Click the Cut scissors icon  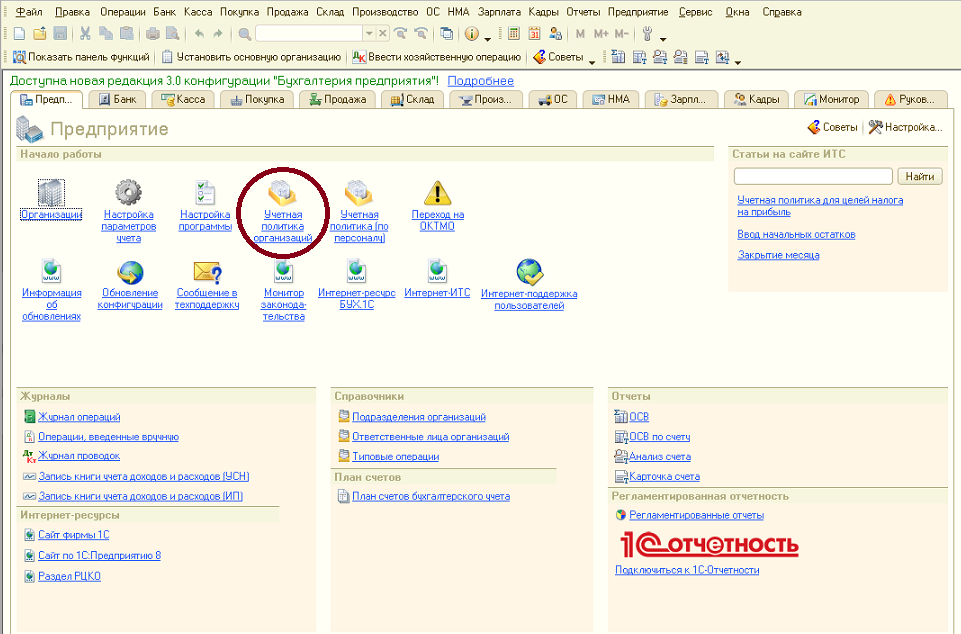tap(85, 34)
